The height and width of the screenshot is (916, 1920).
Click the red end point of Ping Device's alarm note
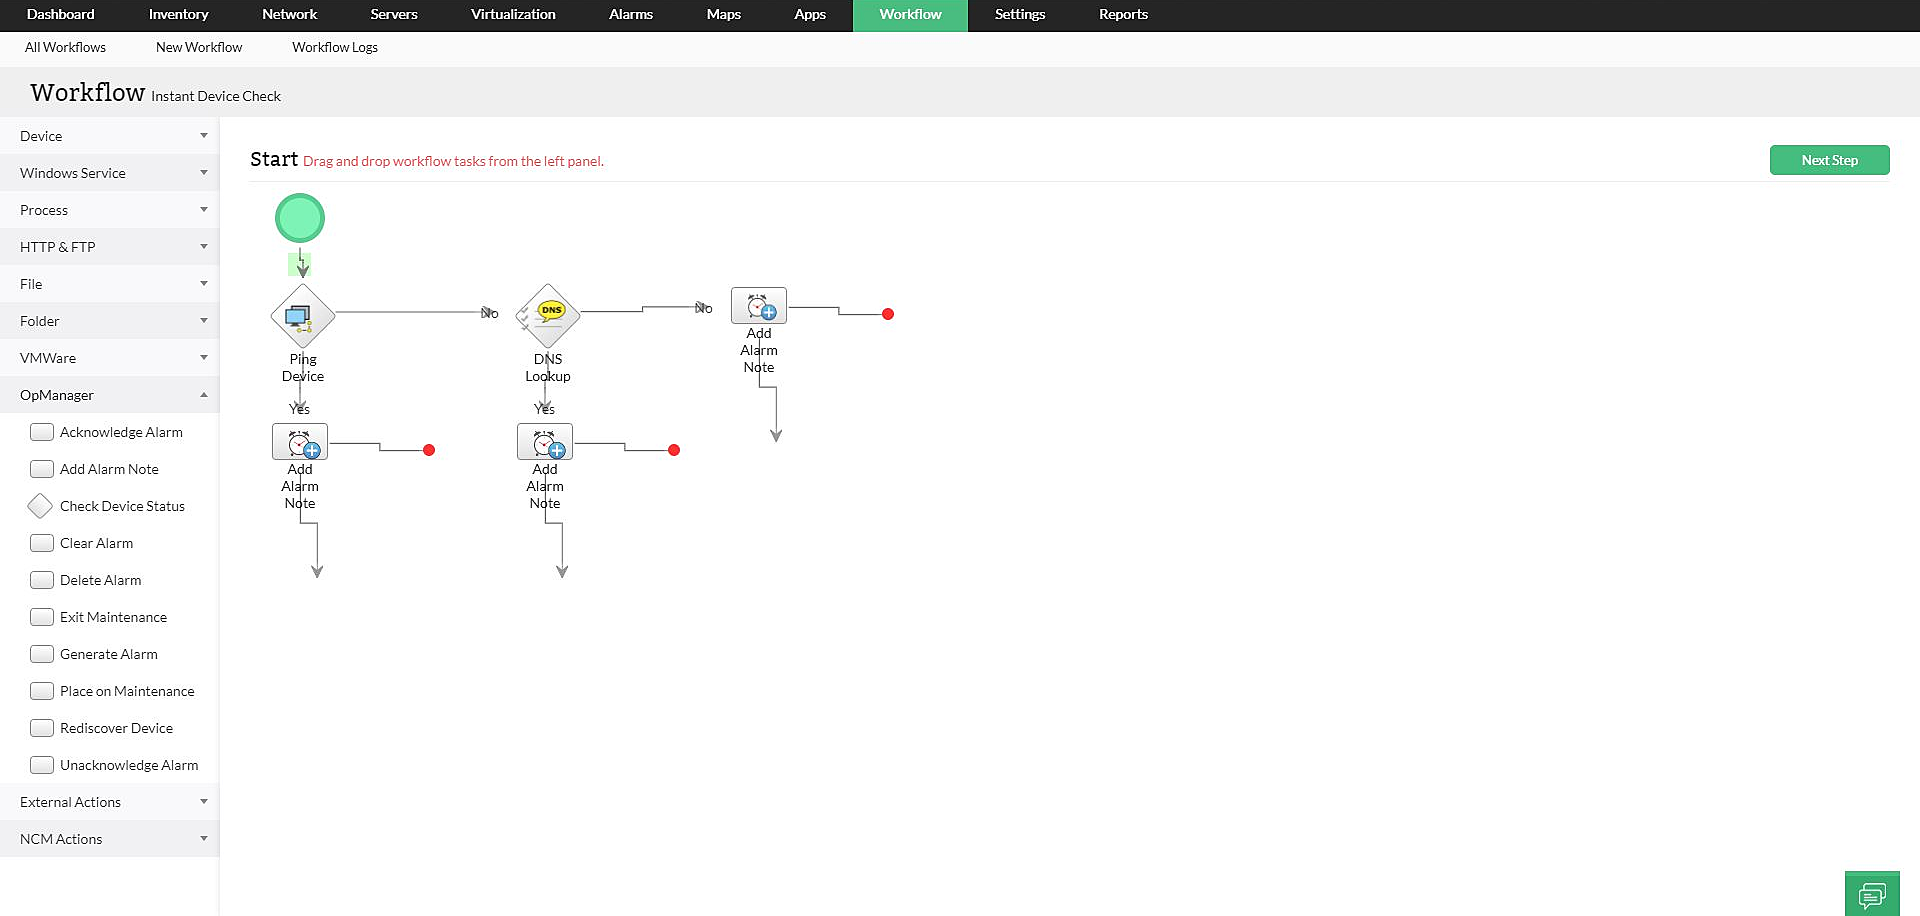click(429, 450)
